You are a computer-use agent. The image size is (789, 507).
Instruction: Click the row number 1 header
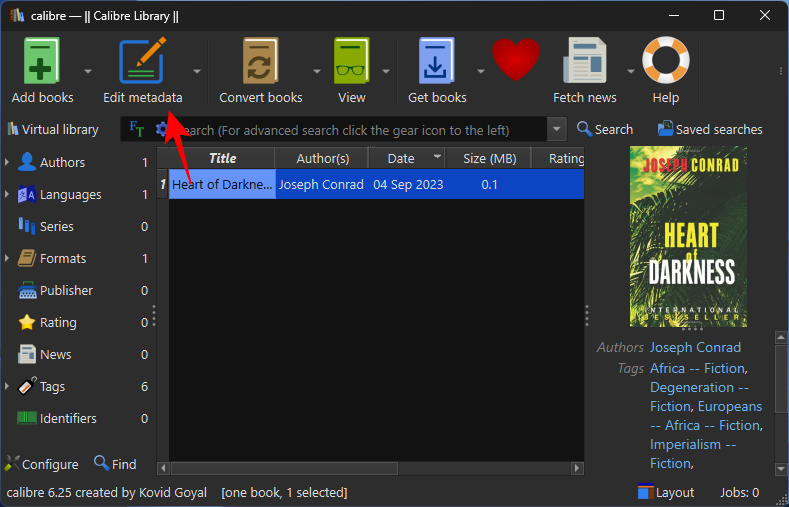(x=163, y=184)
